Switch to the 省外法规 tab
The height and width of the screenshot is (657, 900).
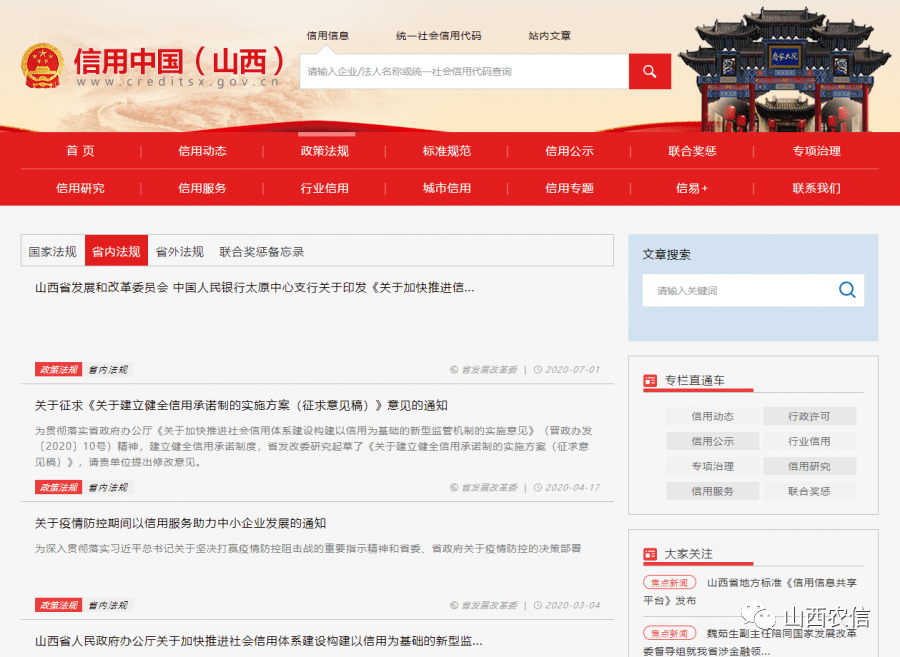[x=180, y=251]
